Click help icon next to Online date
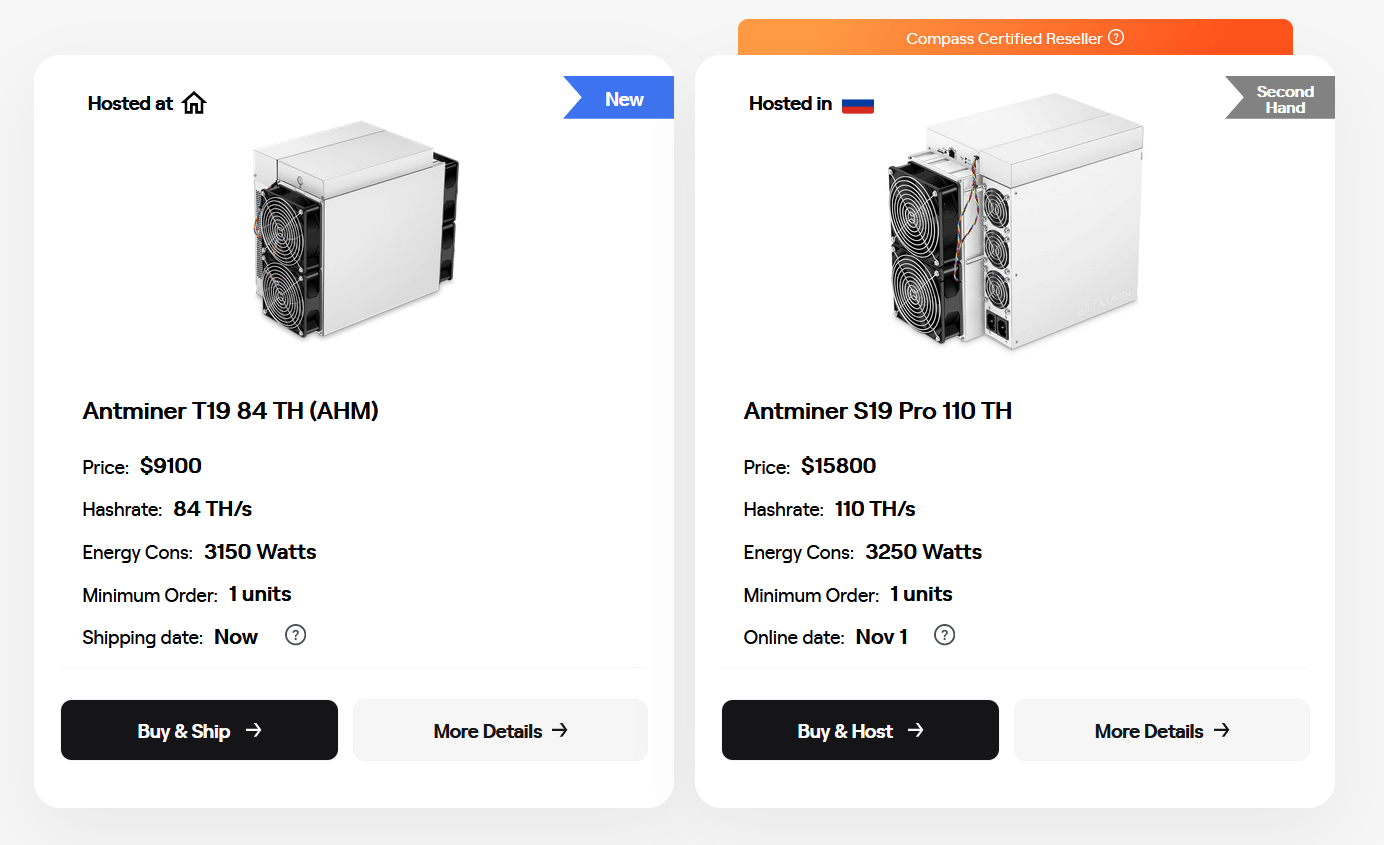 click(944, 635)
